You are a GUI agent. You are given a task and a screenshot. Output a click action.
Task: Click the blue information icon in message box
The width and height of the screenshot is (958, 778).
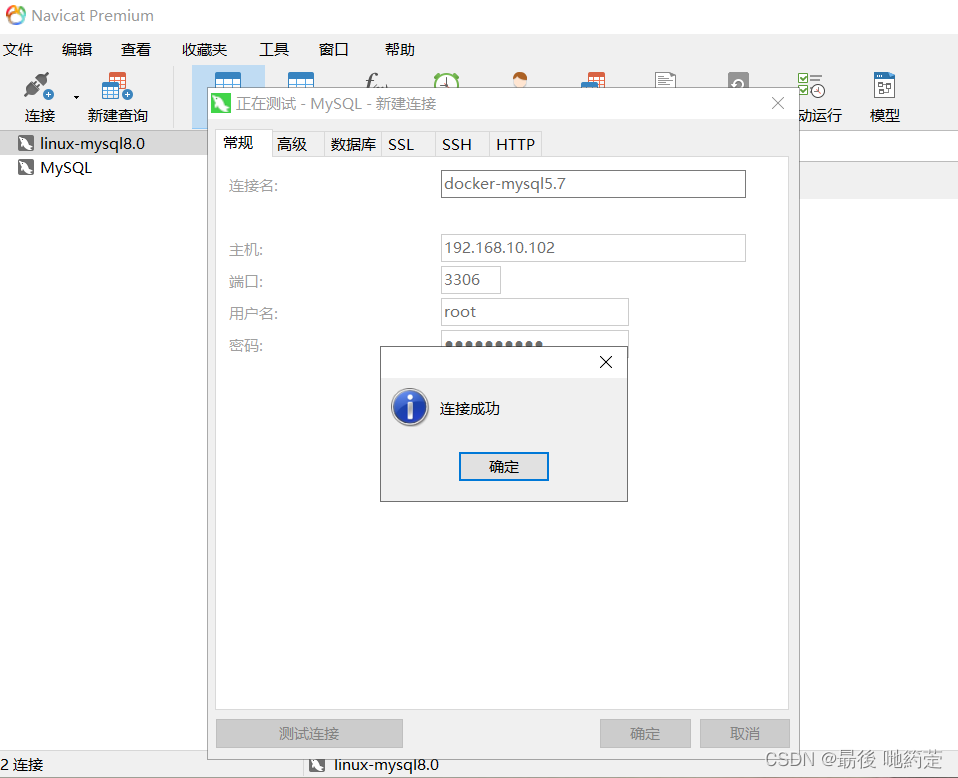[x=409, y=408]
